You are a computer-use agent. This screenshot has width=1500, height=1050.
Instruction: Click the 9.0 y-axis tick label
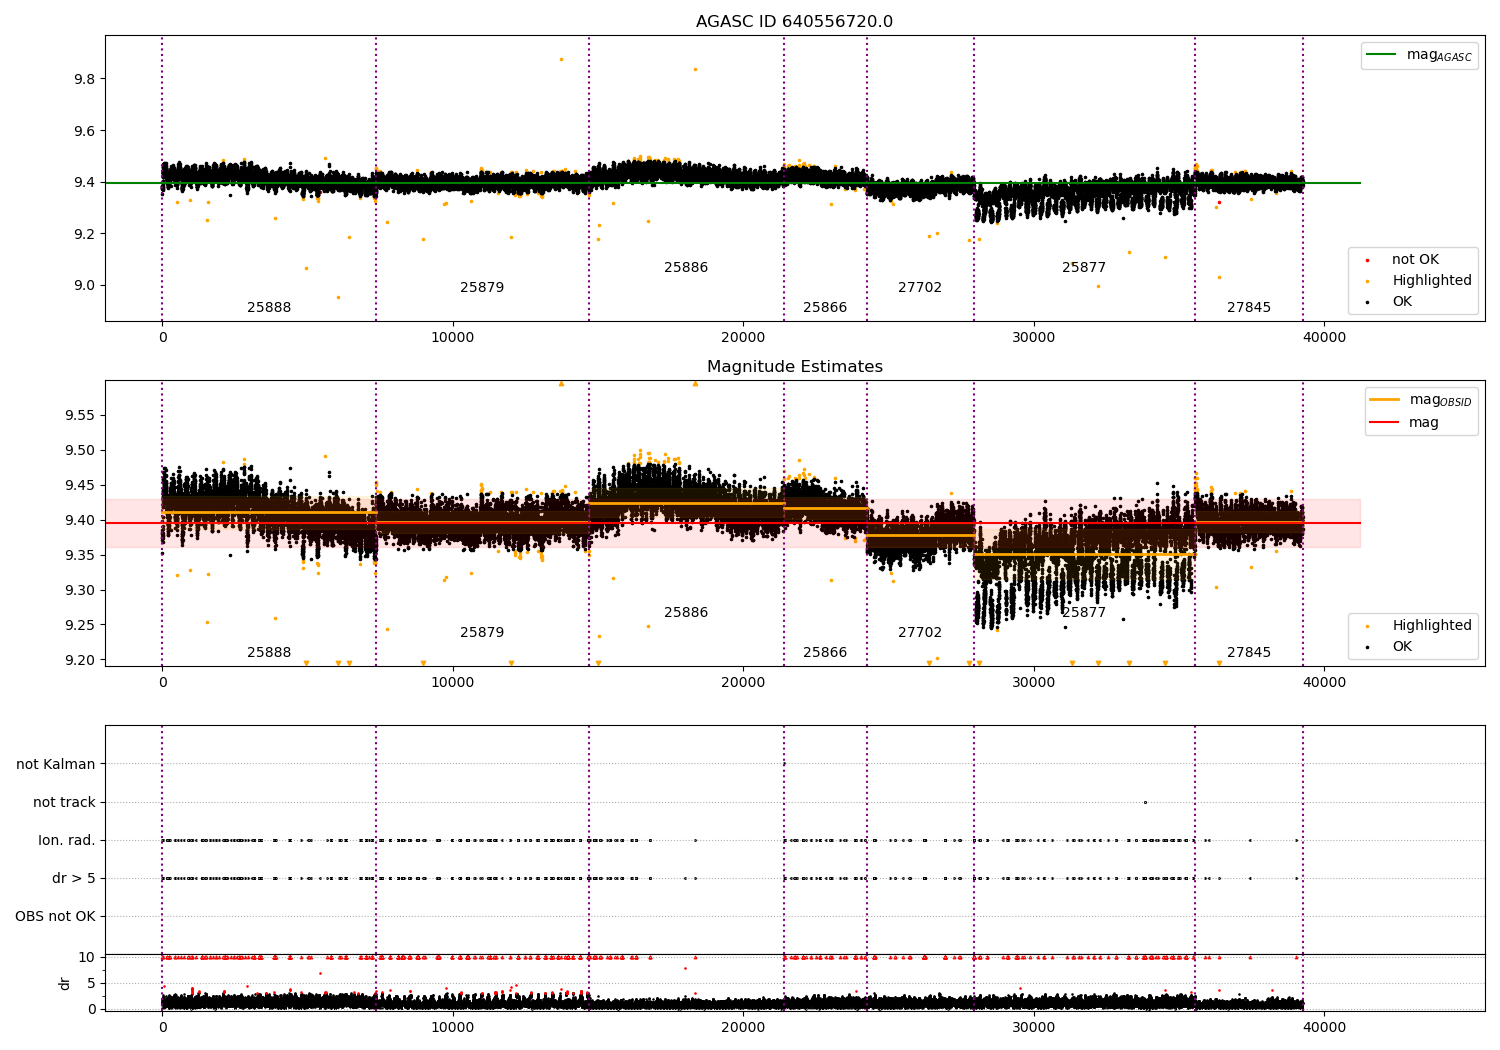click(x=84, y=285)
